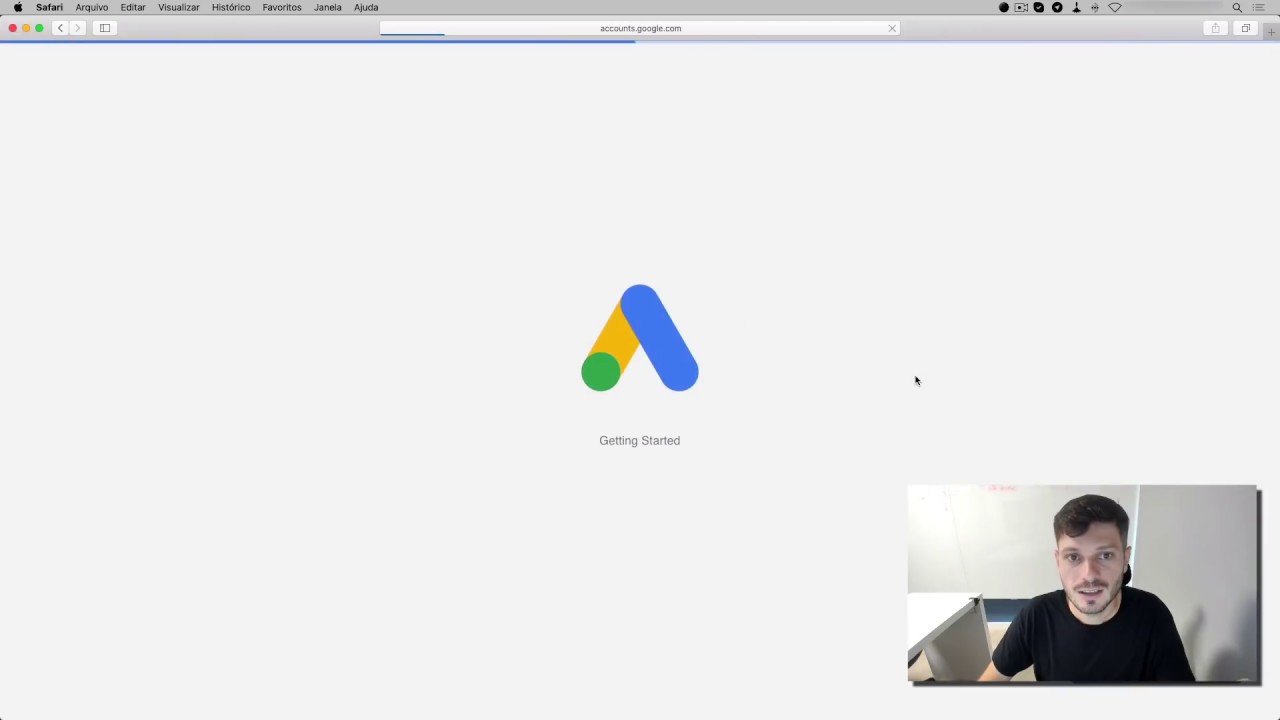Click the cleaner broom menu bar icon
Image resolution: width=1280 pixels, height=720 pixels.
pyautogui.click(x=1076, y=7)
